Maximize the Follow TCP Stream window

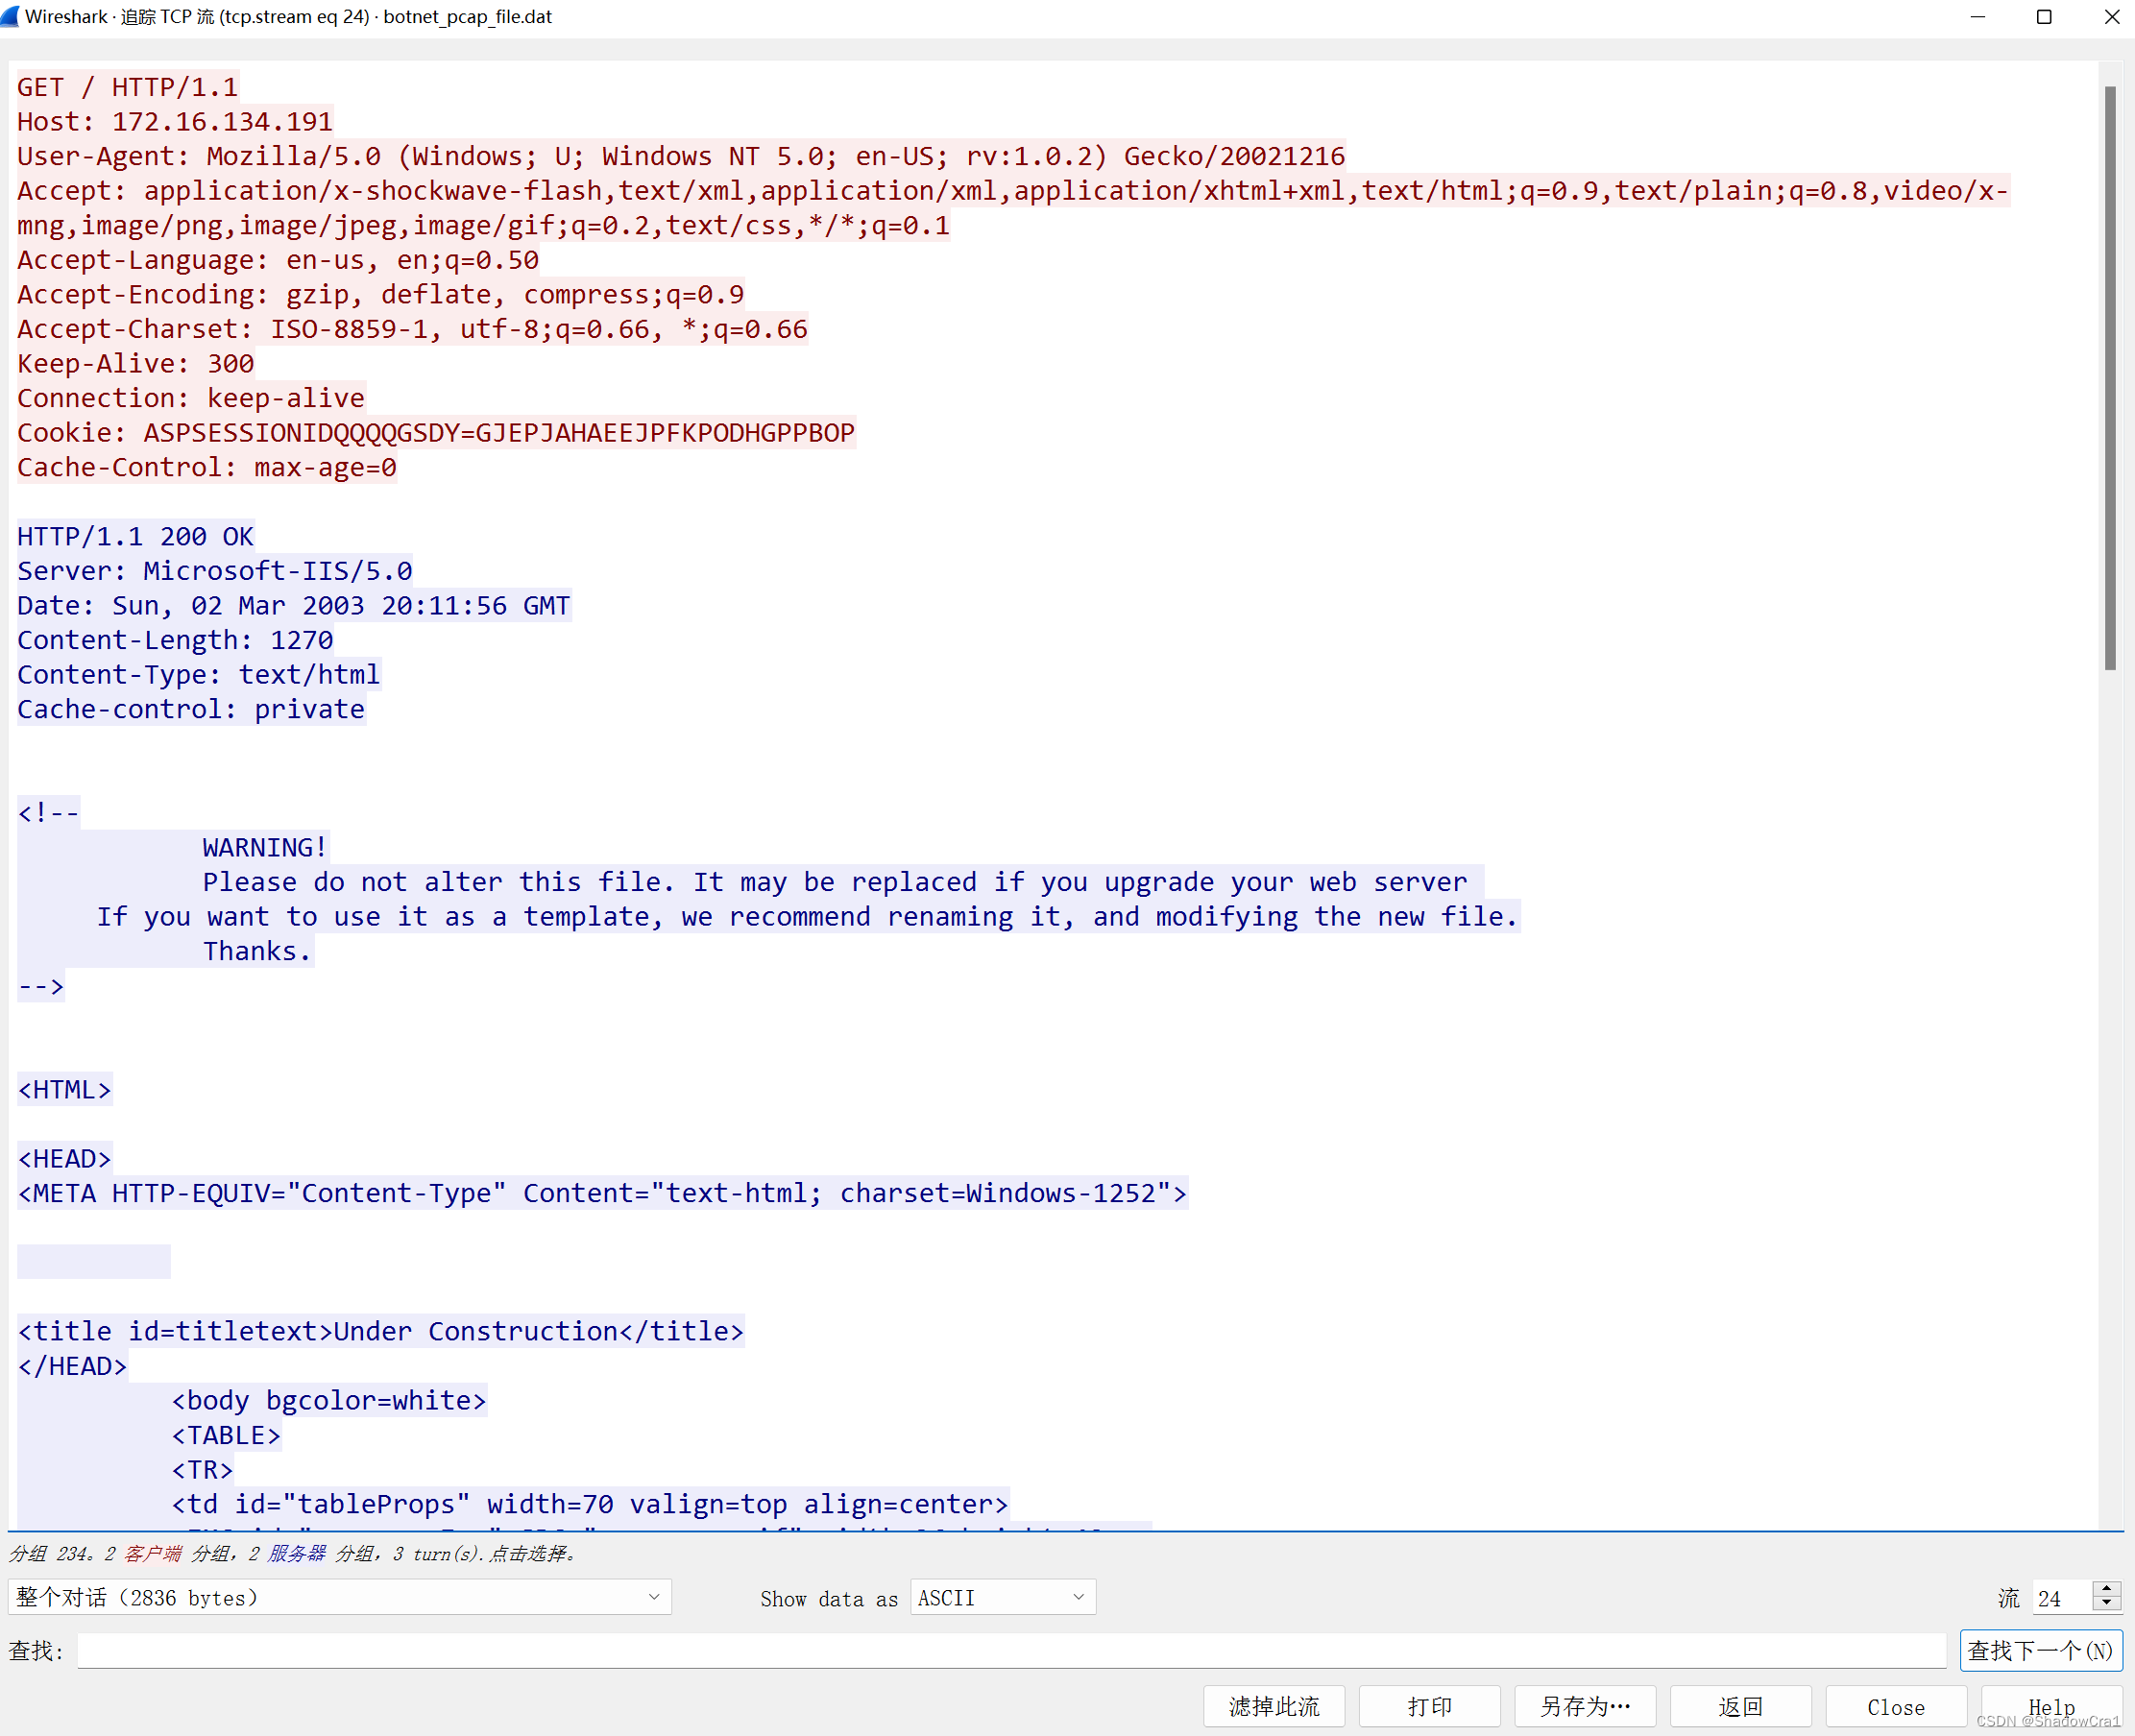click(x=2044, y=17)
